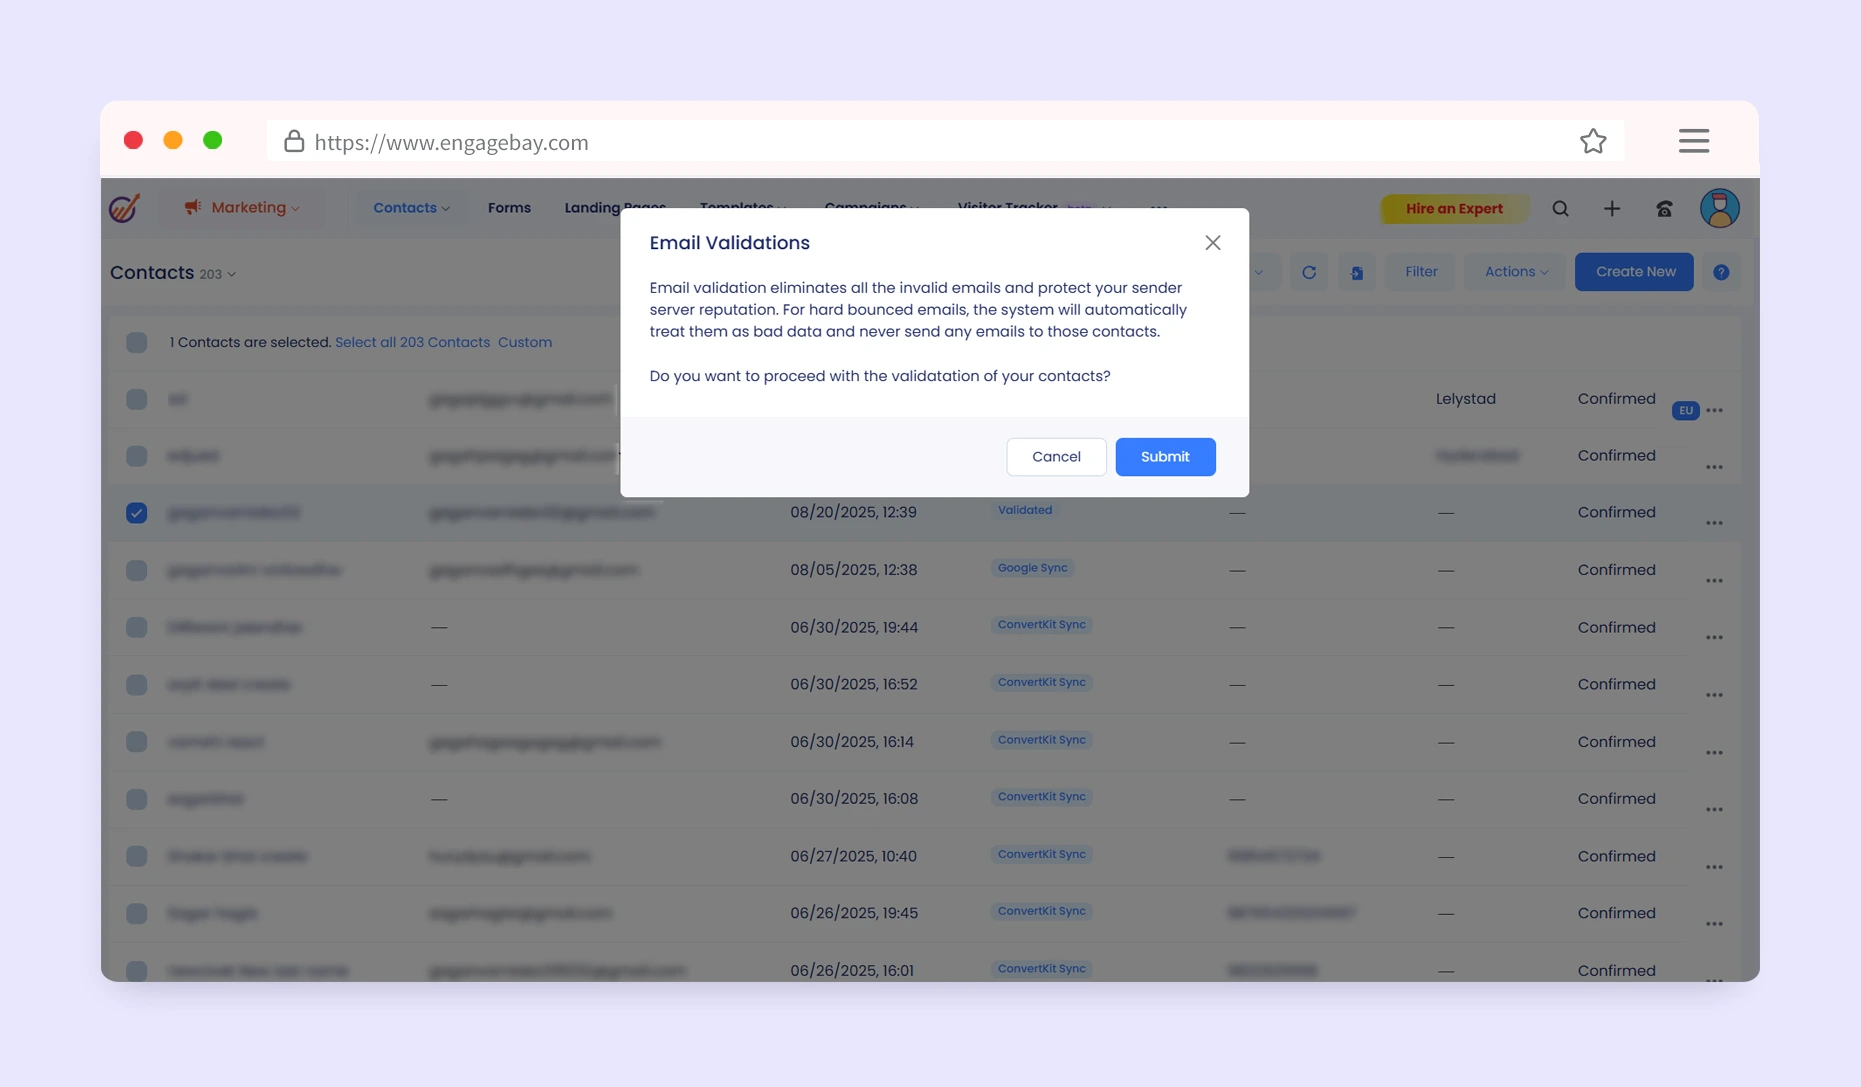Click the plus quick-add icon
Screen dimensions: 1861x1087
(1612, 209)
